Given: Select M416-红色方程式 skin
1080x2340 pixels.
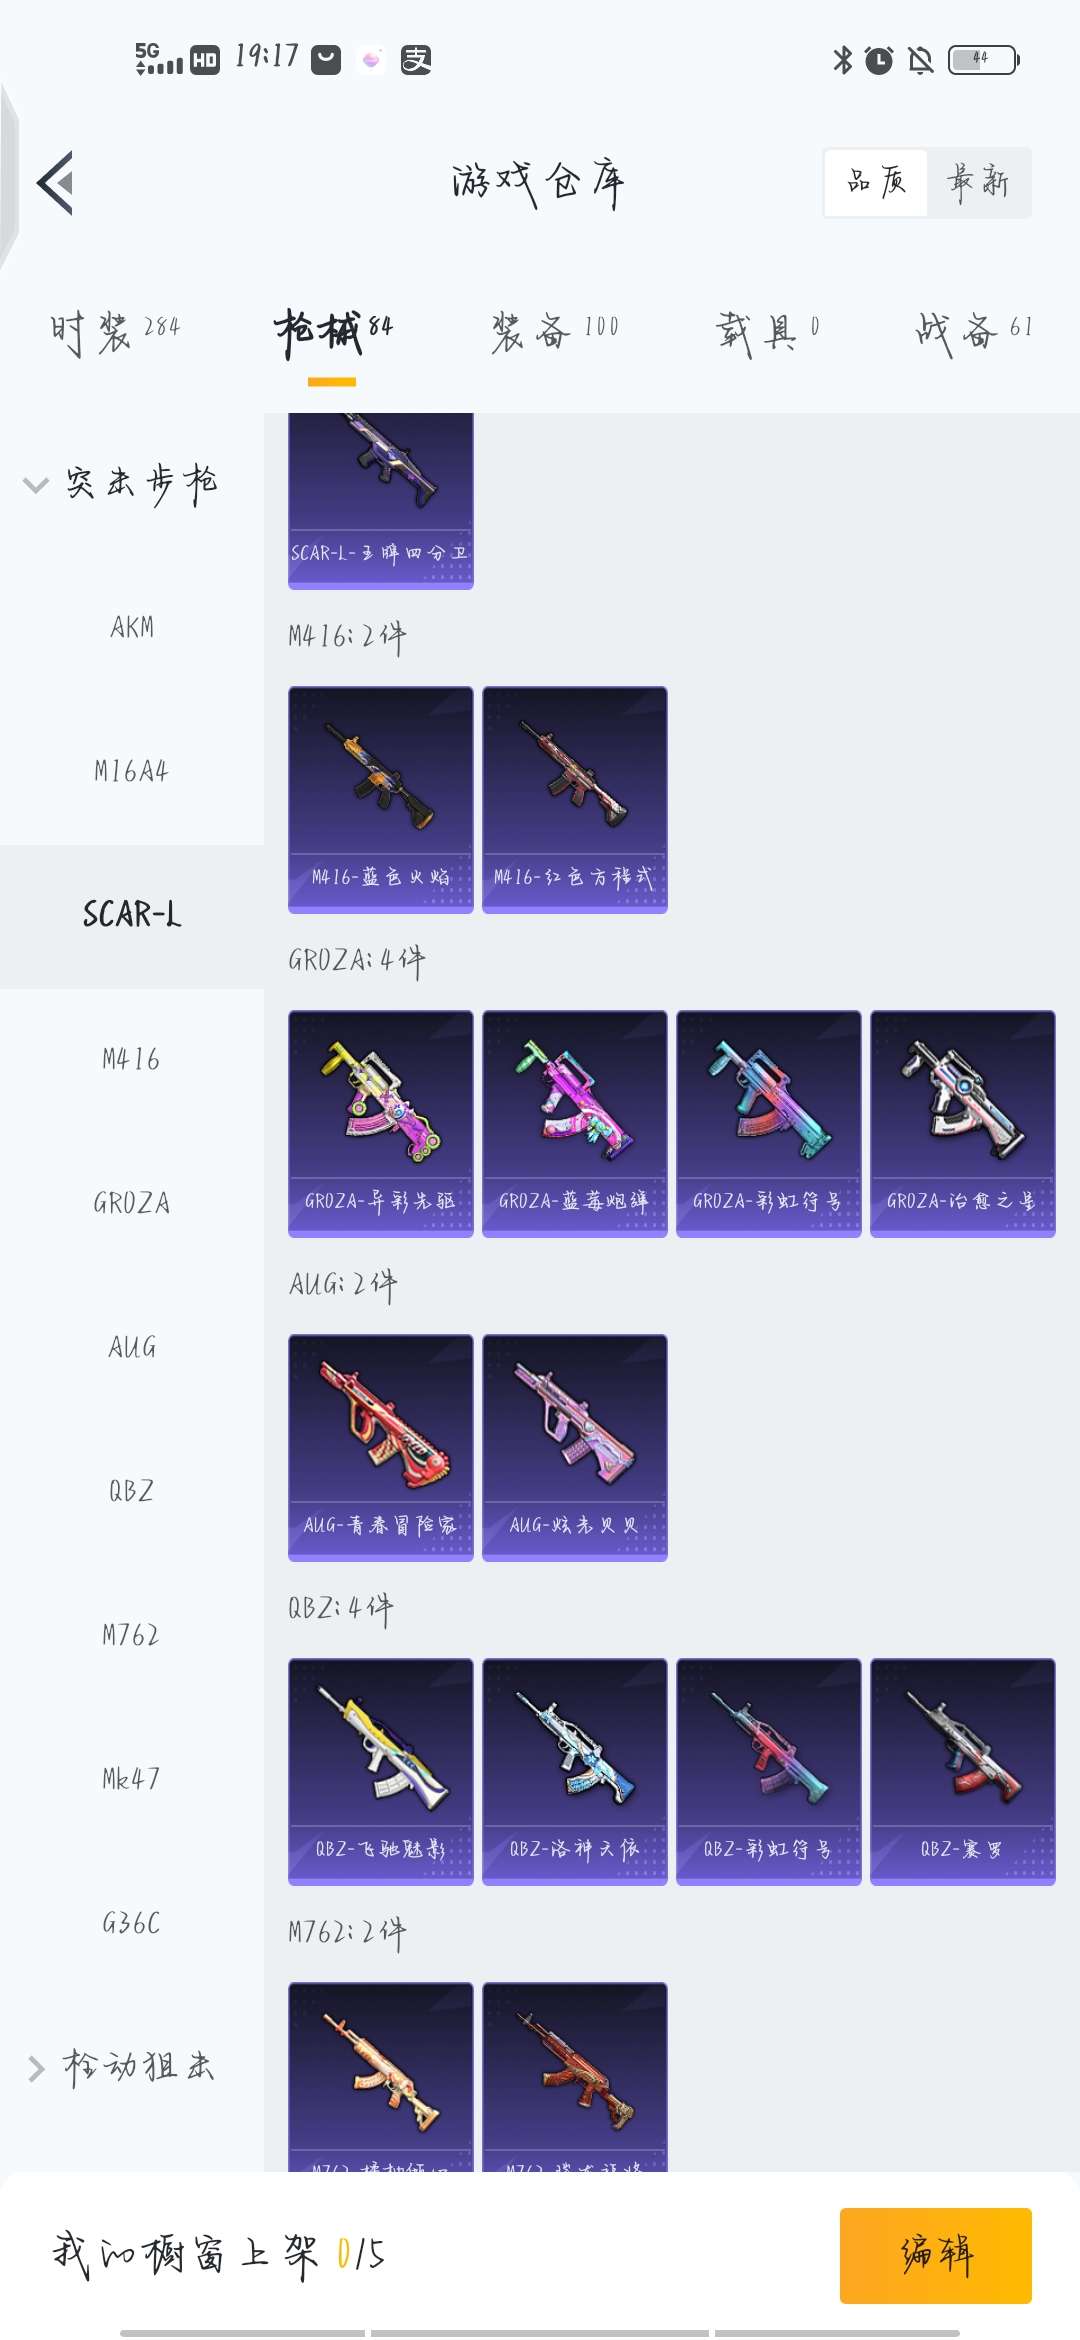Looking at the screenshot, I should click(x=575, y=800).
